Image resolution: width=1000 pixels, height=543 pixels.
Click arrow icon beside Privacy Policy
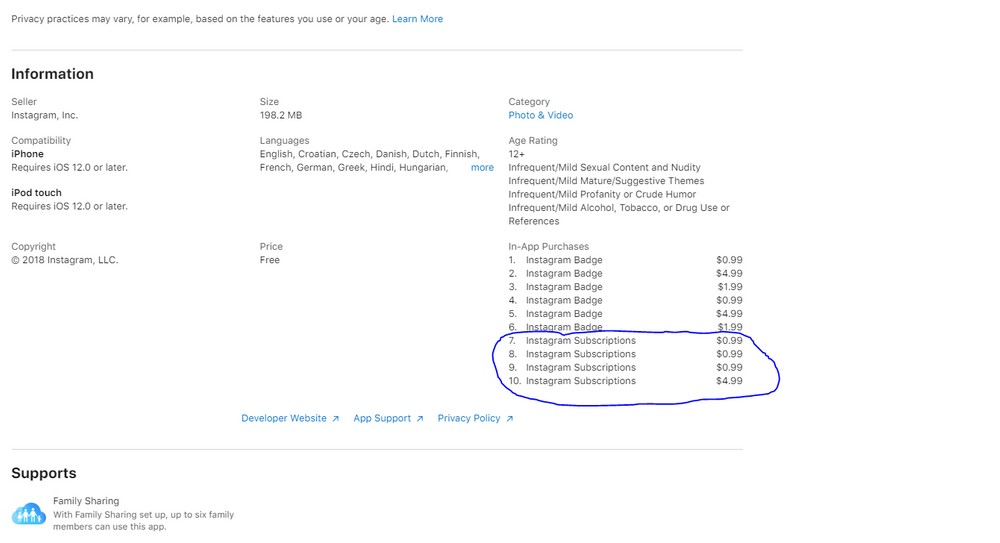(510, 419)
